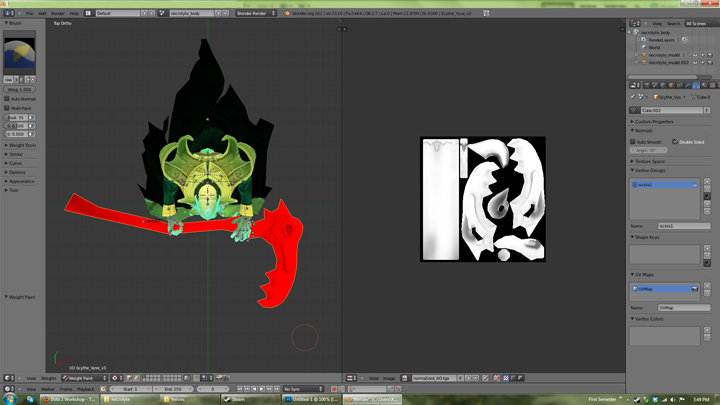The image size is (720, 405).
Task: Adjust the Weight 1.000 slider
Action: pyautogui.click(x=19, y=89)
